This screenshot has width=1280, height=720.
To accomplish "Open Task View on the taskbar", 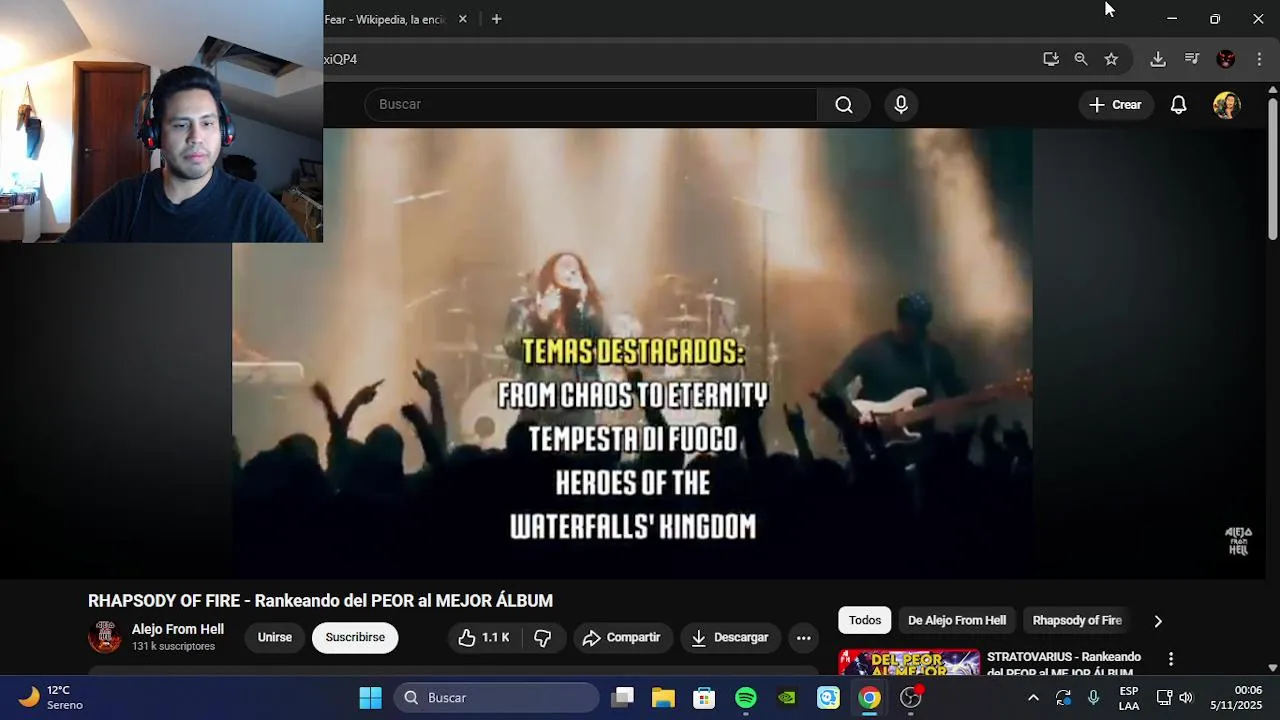I will pyautogui.click(x=623, y=698).
